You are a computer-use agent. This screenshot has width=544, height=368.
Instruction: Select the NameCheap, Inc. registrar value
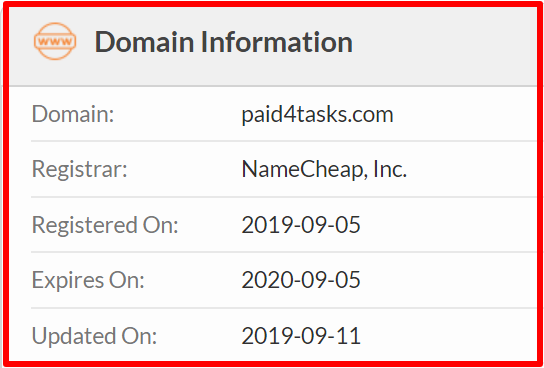pos(324,170)
